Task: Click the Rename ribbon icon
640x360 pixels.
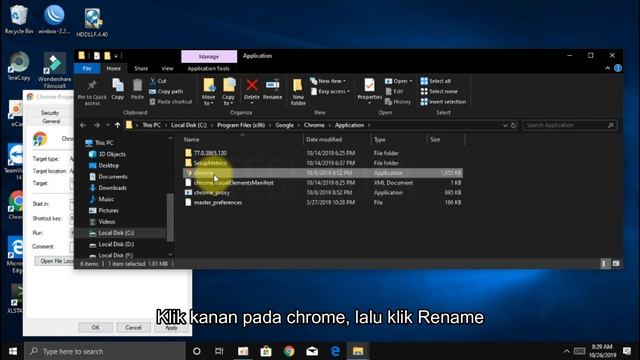Action: pyautogui.click(x=272, y=85)
